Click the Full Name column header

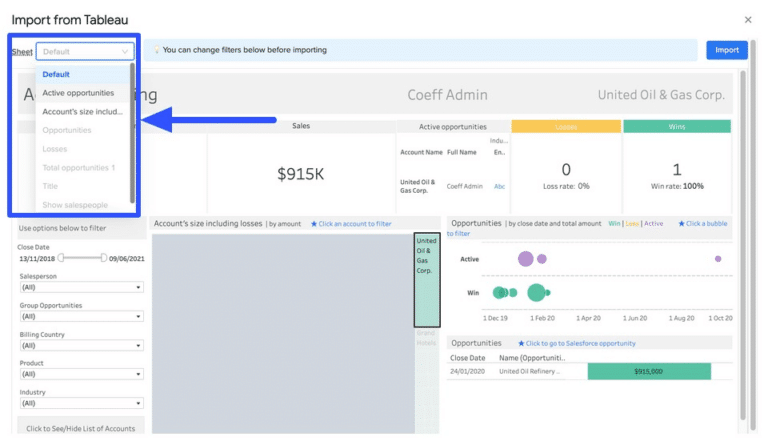(x=461, y=152)
